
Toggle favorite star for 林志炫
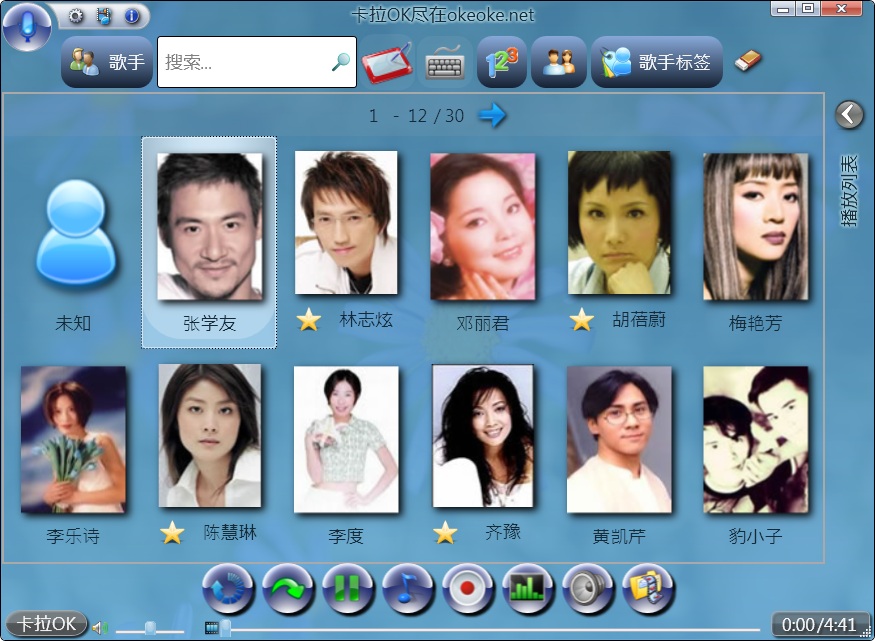coord(309,320)
